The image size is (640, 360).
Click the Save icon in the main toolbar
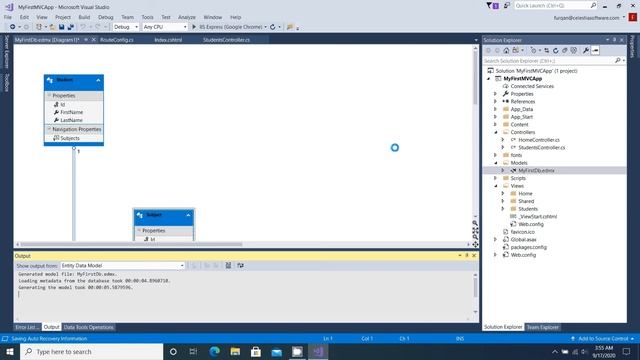click(61, 27)
